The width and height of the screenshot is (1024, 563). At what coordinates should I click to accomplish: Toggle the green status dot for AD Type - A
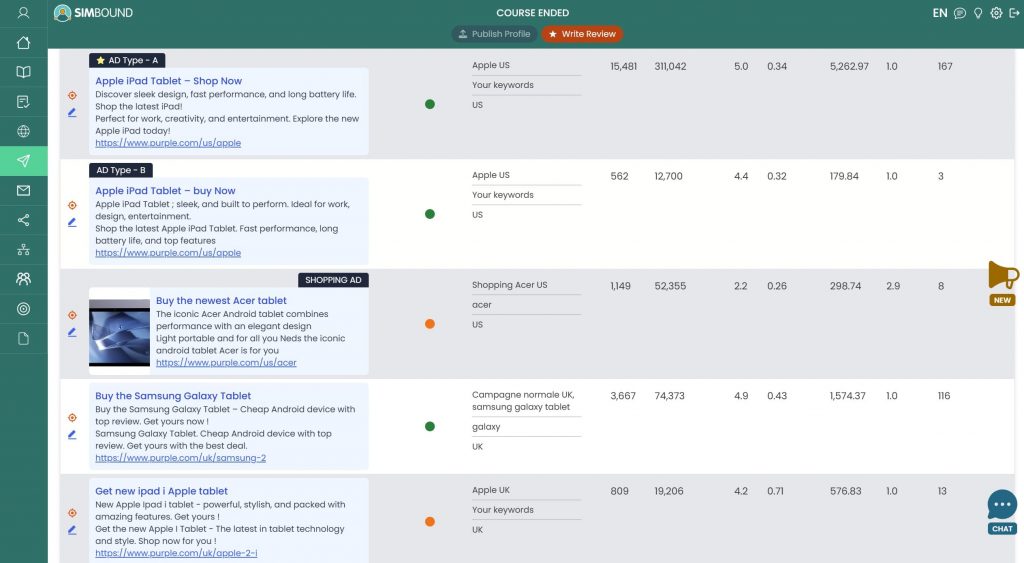coord(430,104)
